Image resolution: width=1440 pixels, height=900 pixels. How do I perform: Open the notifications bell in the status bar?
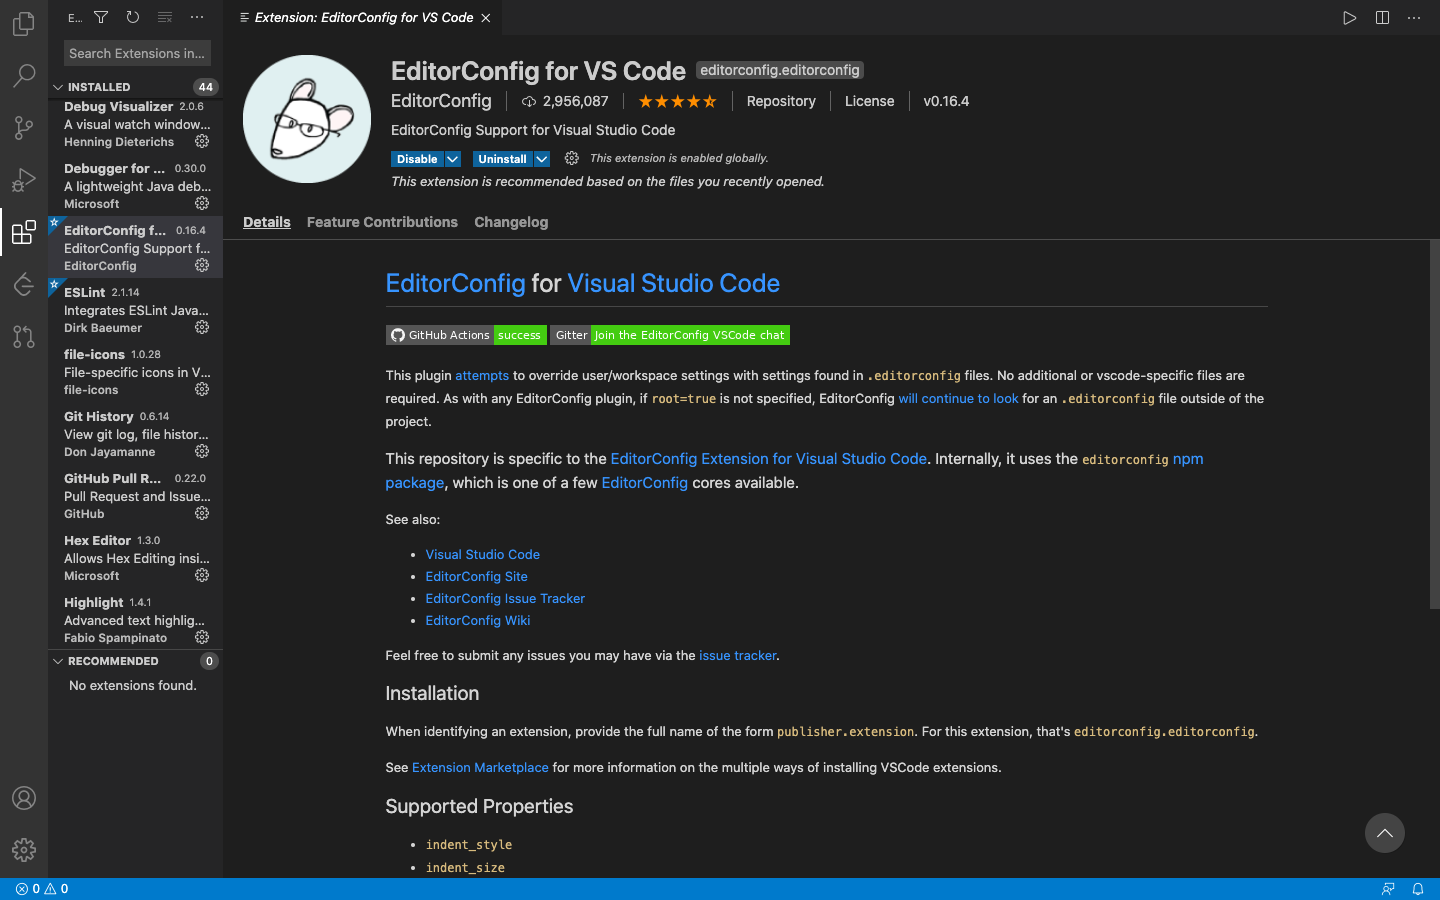(1417, 888)
